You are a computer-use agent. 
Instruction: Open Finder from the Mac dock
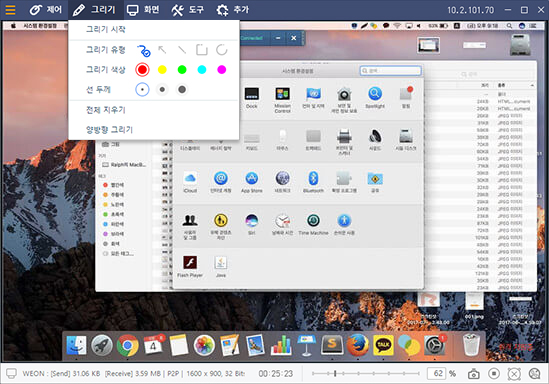coord(76,345)
